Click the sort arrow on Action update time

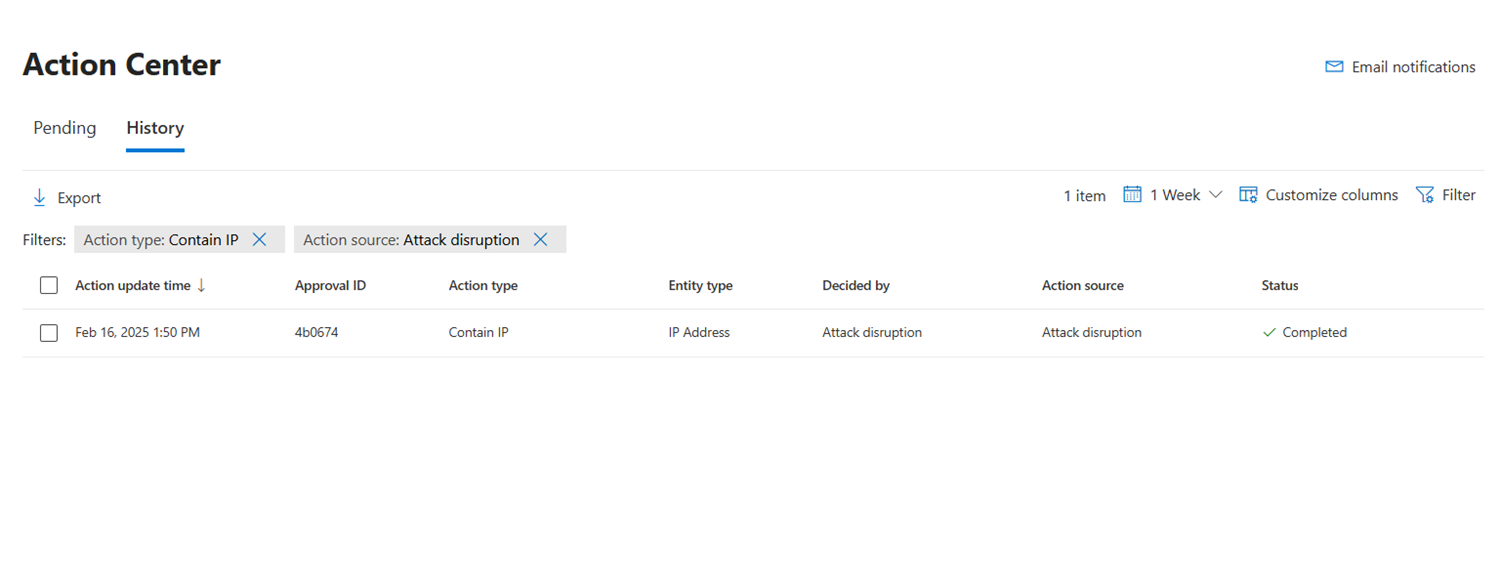tap(201, 285)
